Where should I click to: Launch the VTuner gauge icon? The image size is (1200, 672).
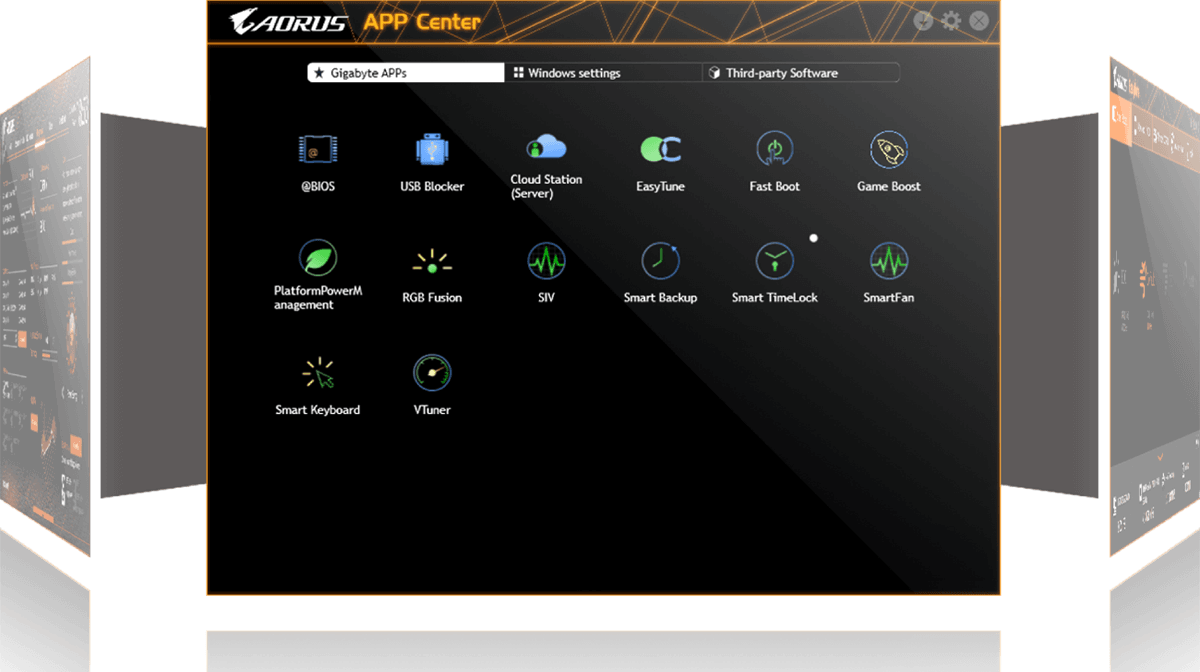click(432, 373)
